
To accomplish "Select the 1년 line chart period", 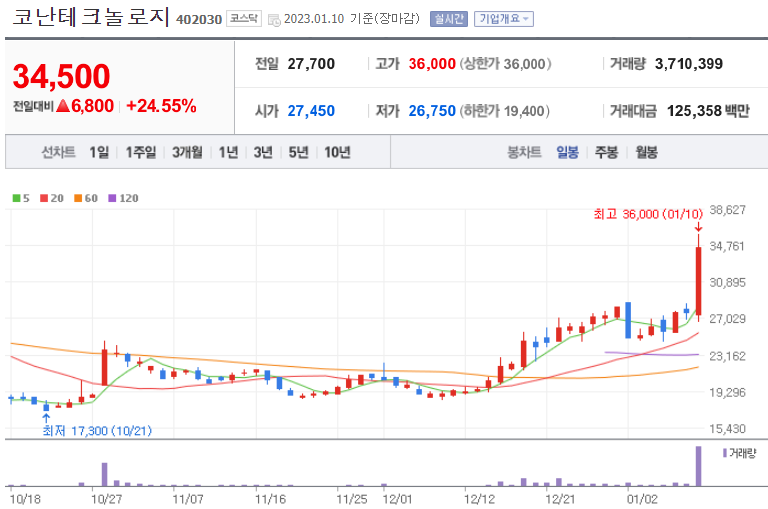I will click(228, 152).
